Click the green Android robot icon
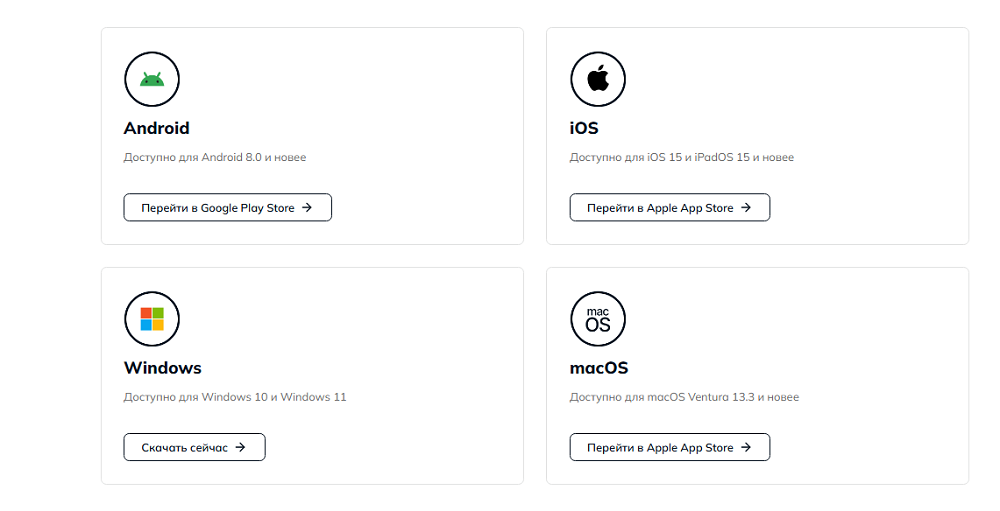The height and width of the screenshot is (511, 1000). point(152,79)
